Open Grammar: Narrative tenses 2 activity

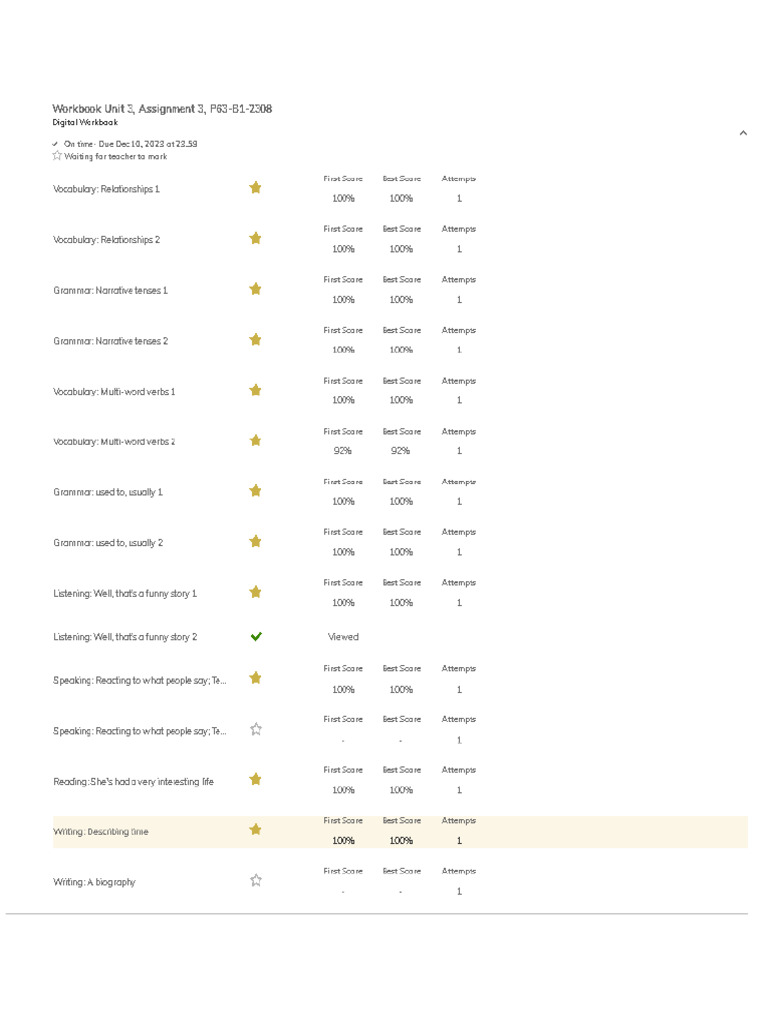tap(110, 341)
